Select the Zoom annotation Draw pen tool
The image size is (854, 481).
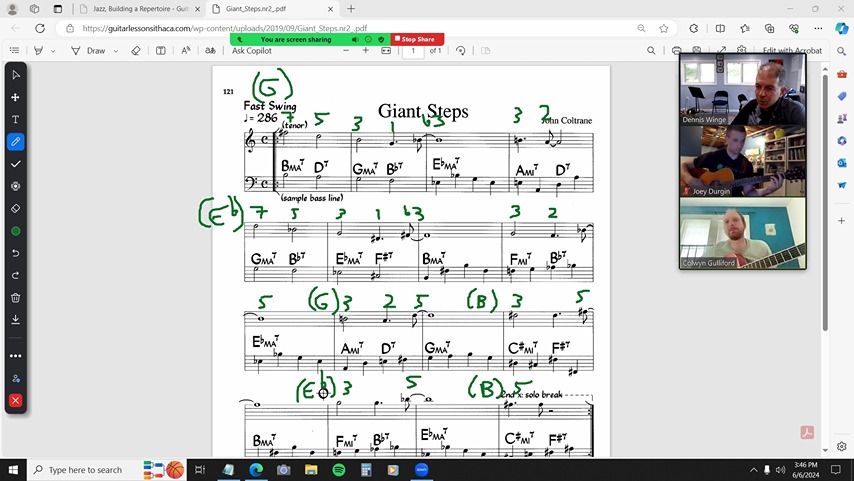15,142
